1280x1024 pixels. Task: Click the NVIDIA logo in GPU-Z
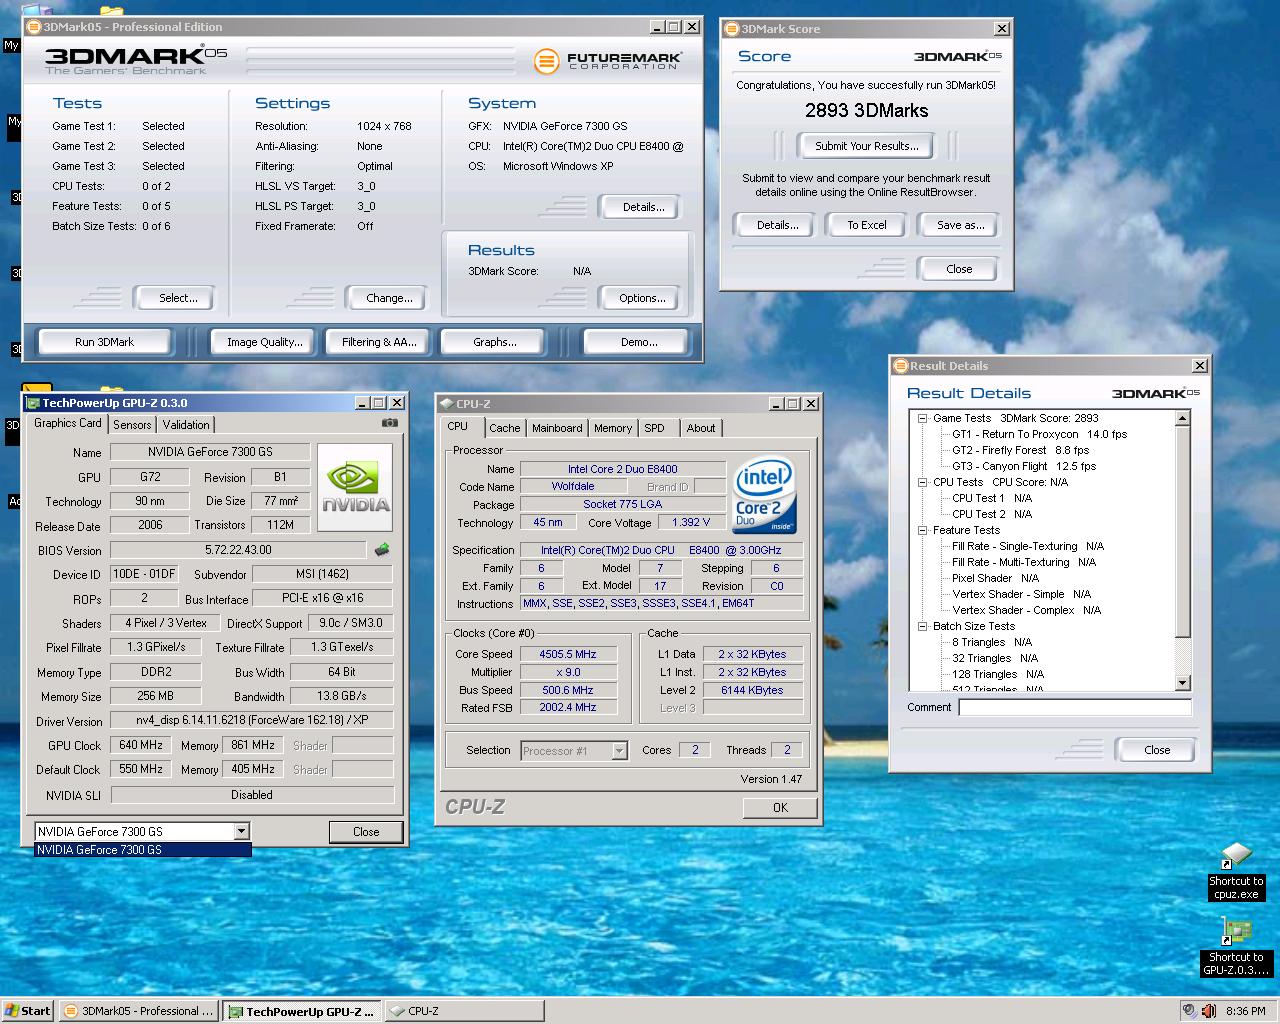(355, 487)
